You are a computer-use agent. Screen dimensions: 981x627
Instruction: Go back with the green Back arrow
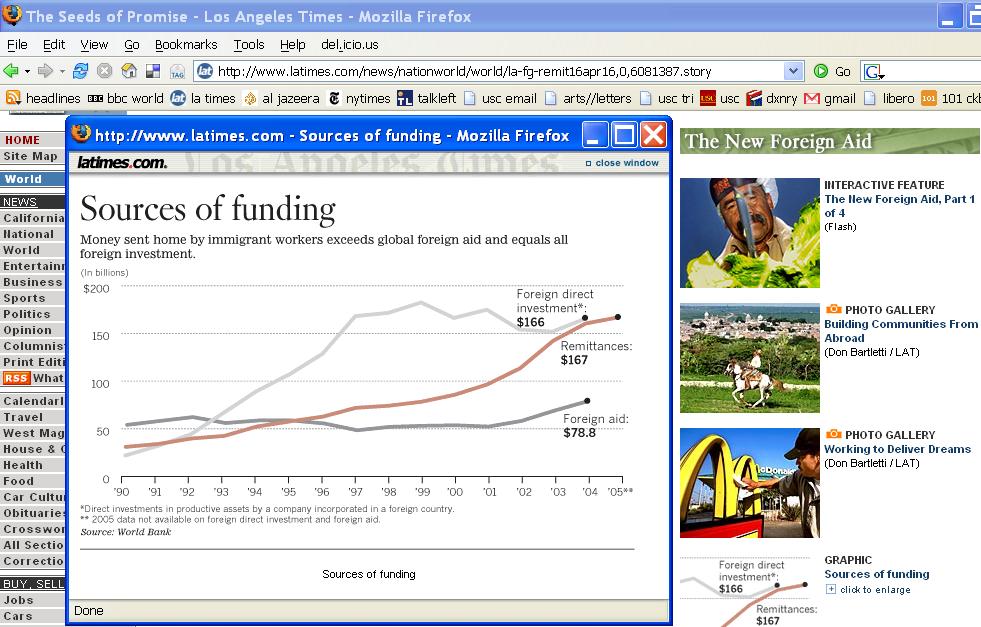(x=11, y=71)
